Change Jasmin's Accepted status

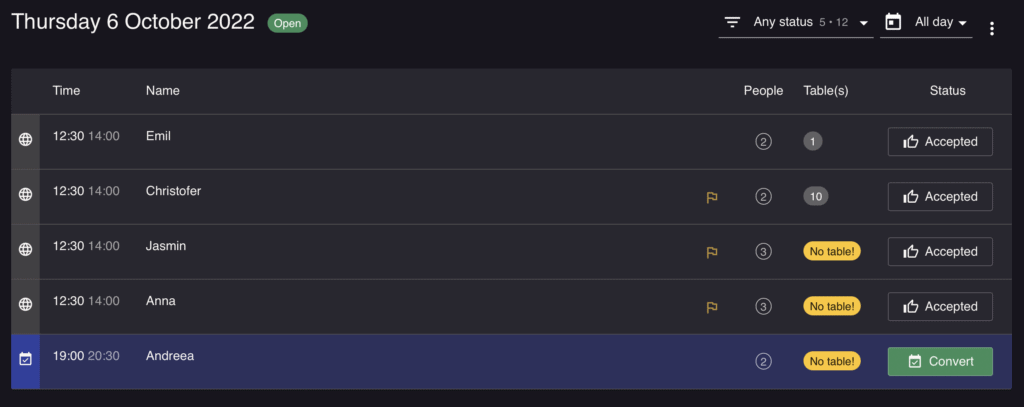click(940, 252)
